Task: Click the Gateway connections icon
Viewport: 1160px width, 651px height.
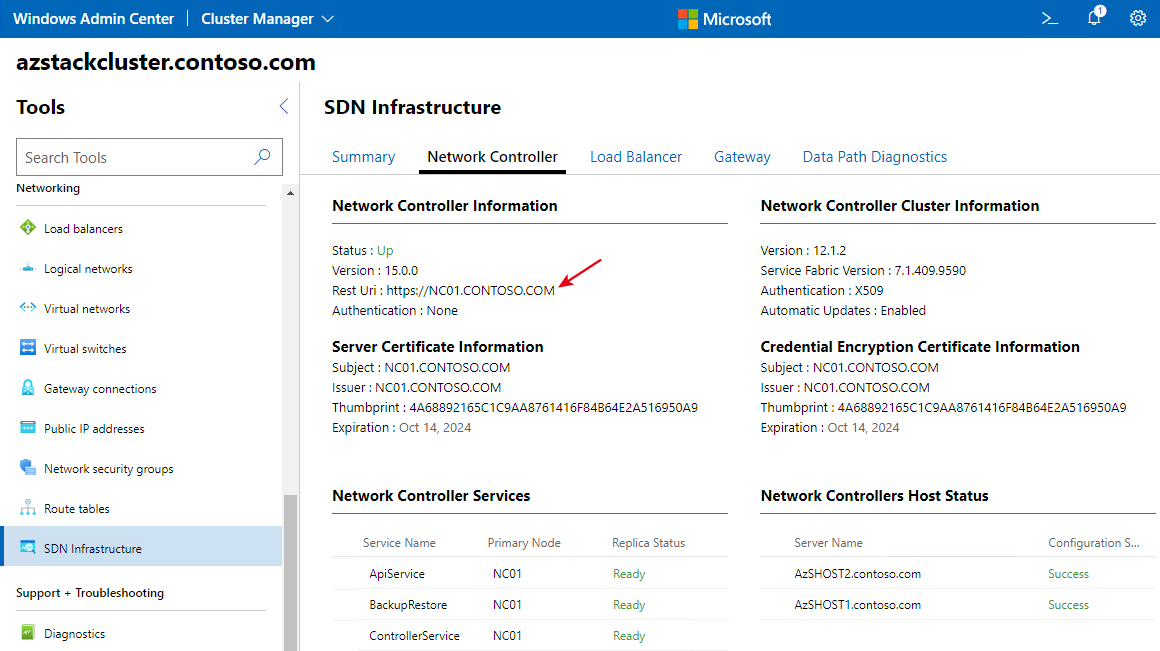Action: click(x=28, y=388)
